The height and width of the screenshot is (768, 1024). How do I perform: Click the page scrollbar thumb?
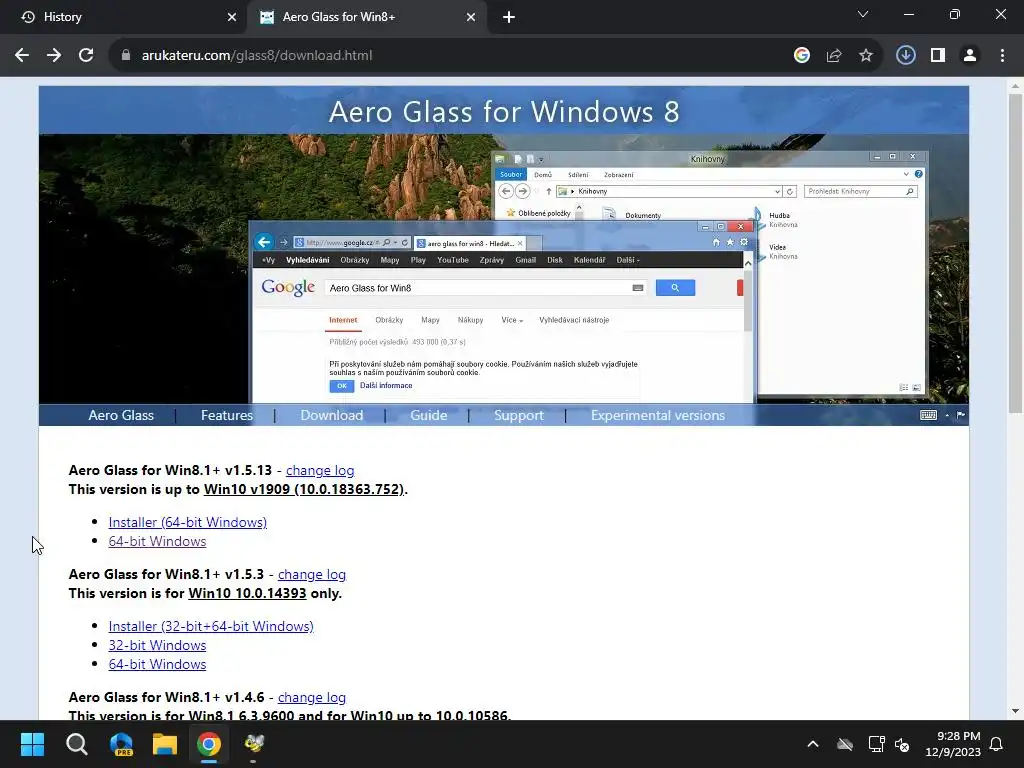pyautogui.click(x=1015, y=253)
